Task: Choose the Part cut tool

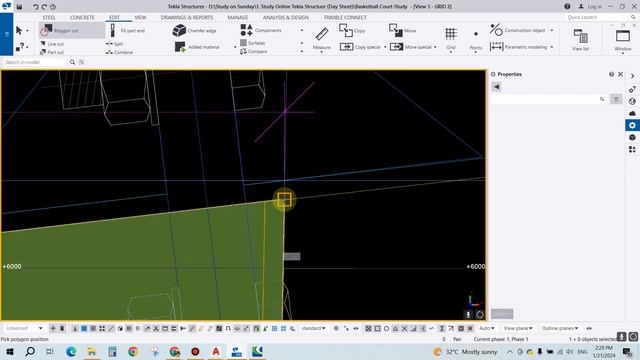Action: (52, 52)
